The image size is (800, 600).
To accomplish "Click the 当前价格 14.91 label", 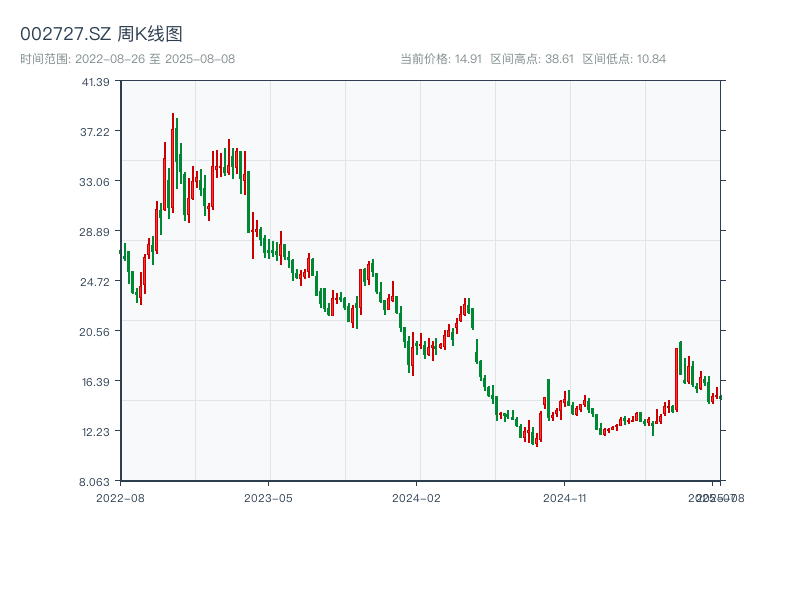I will click(441, 59).
